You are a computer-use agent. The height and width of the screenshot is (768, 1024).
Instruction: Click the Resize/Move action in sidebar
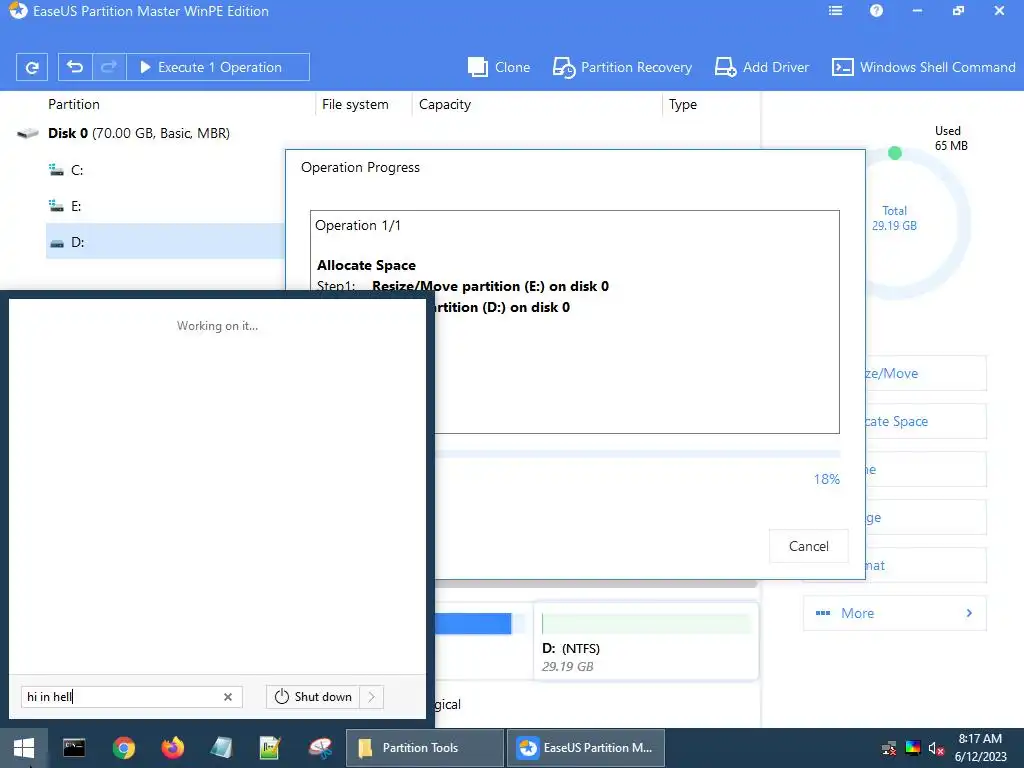pyautogui.click(x=925, y=374)
